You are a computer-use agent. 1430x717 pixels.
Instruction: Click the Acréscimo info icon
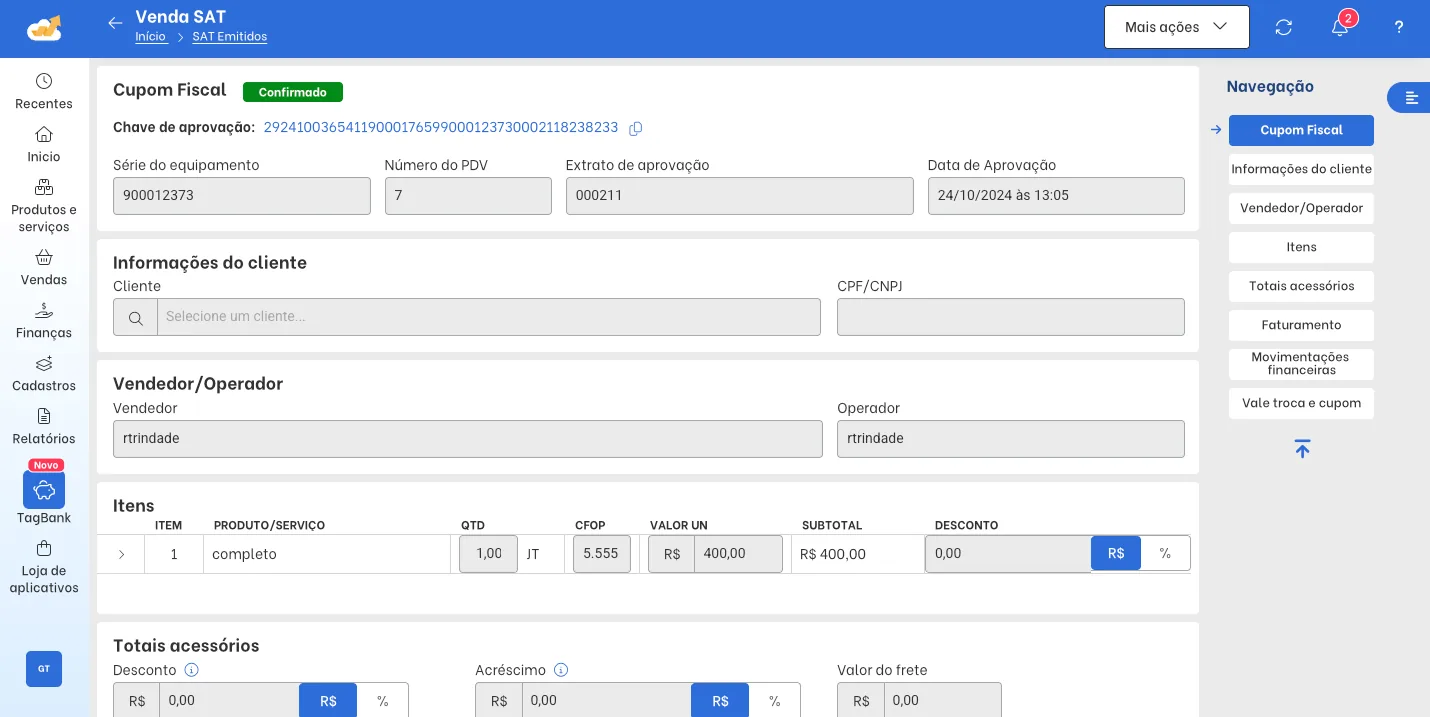point(561,670)
